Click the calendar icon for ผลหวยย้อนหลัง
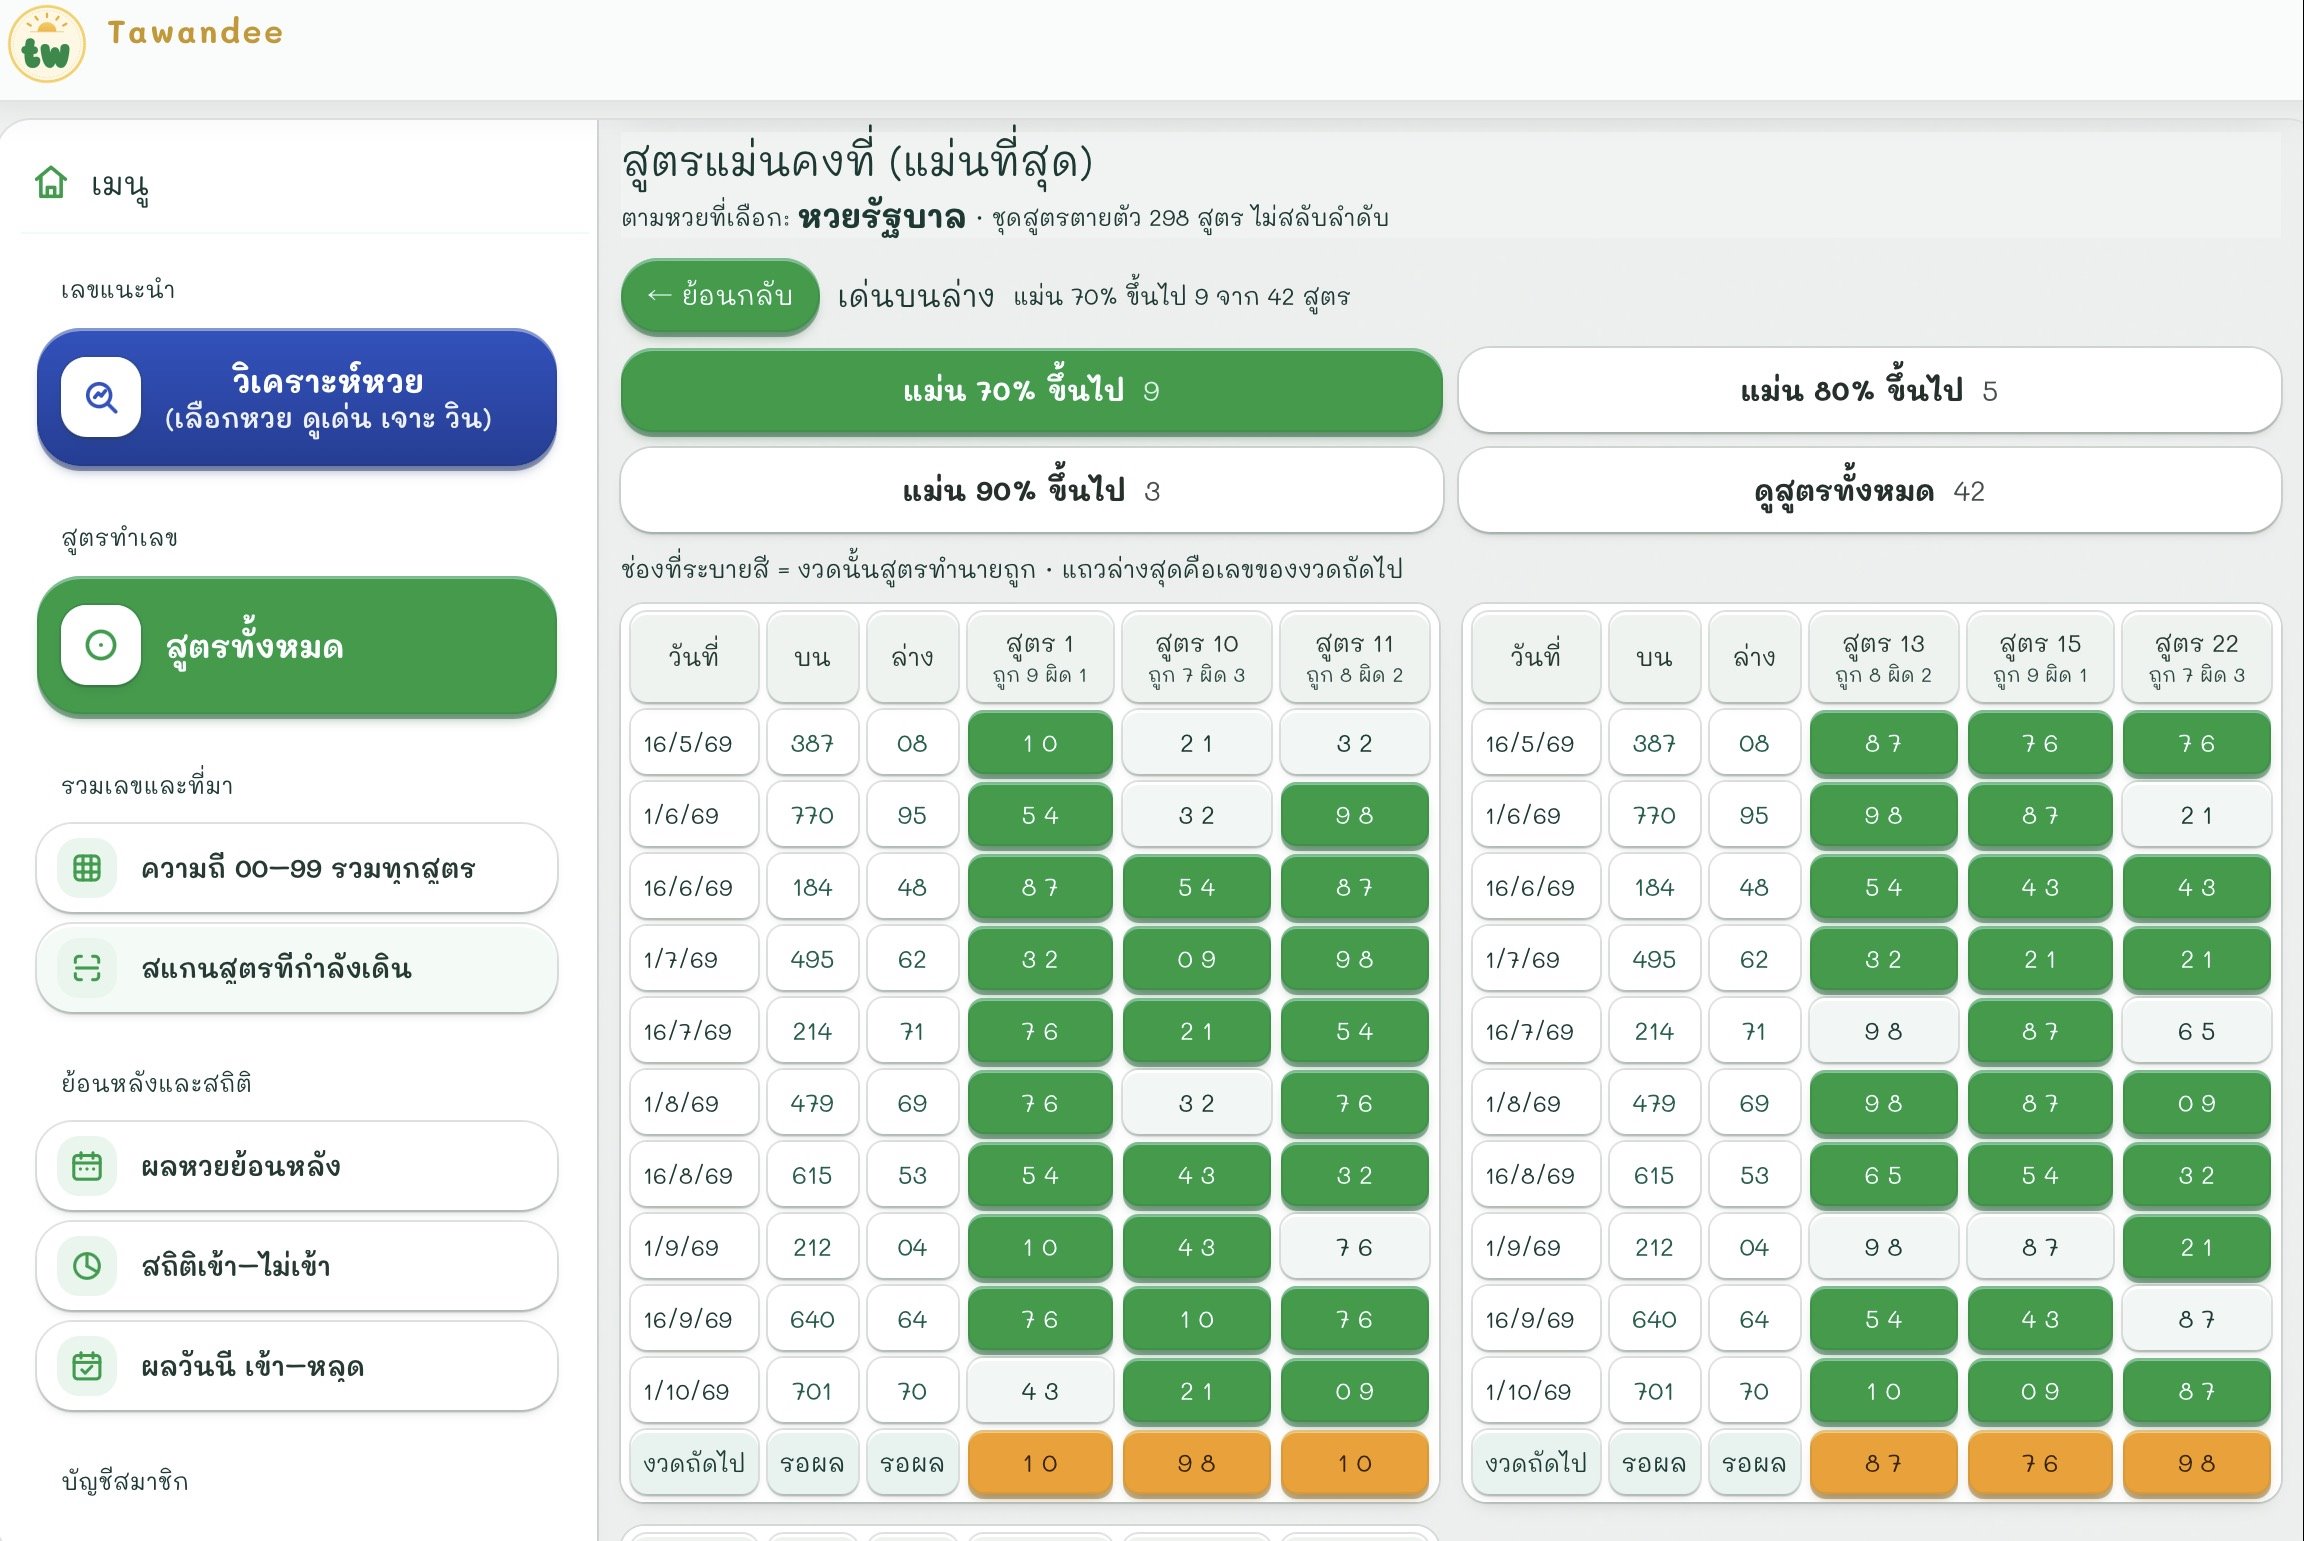 (x=87, y=1166)
